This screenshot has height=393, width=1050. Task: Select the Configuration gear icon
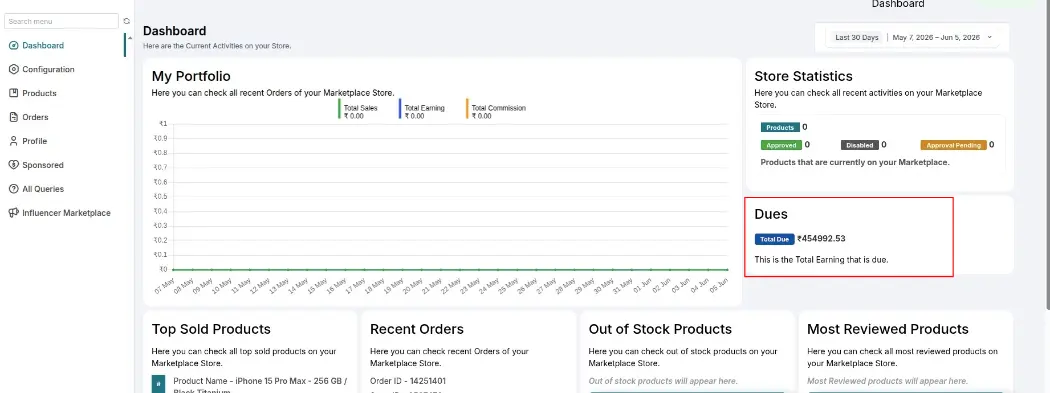tap(13, 70)
